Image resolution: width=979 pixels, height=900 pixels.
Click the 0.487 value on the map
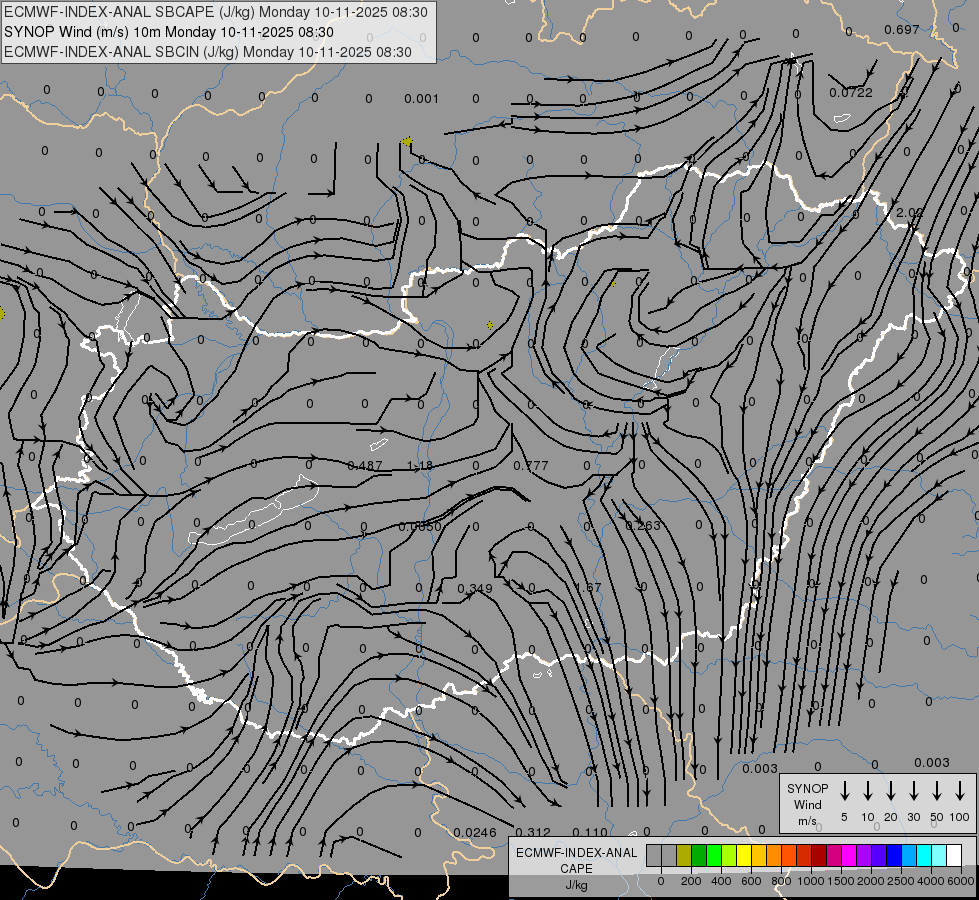[x=365, y=465]
